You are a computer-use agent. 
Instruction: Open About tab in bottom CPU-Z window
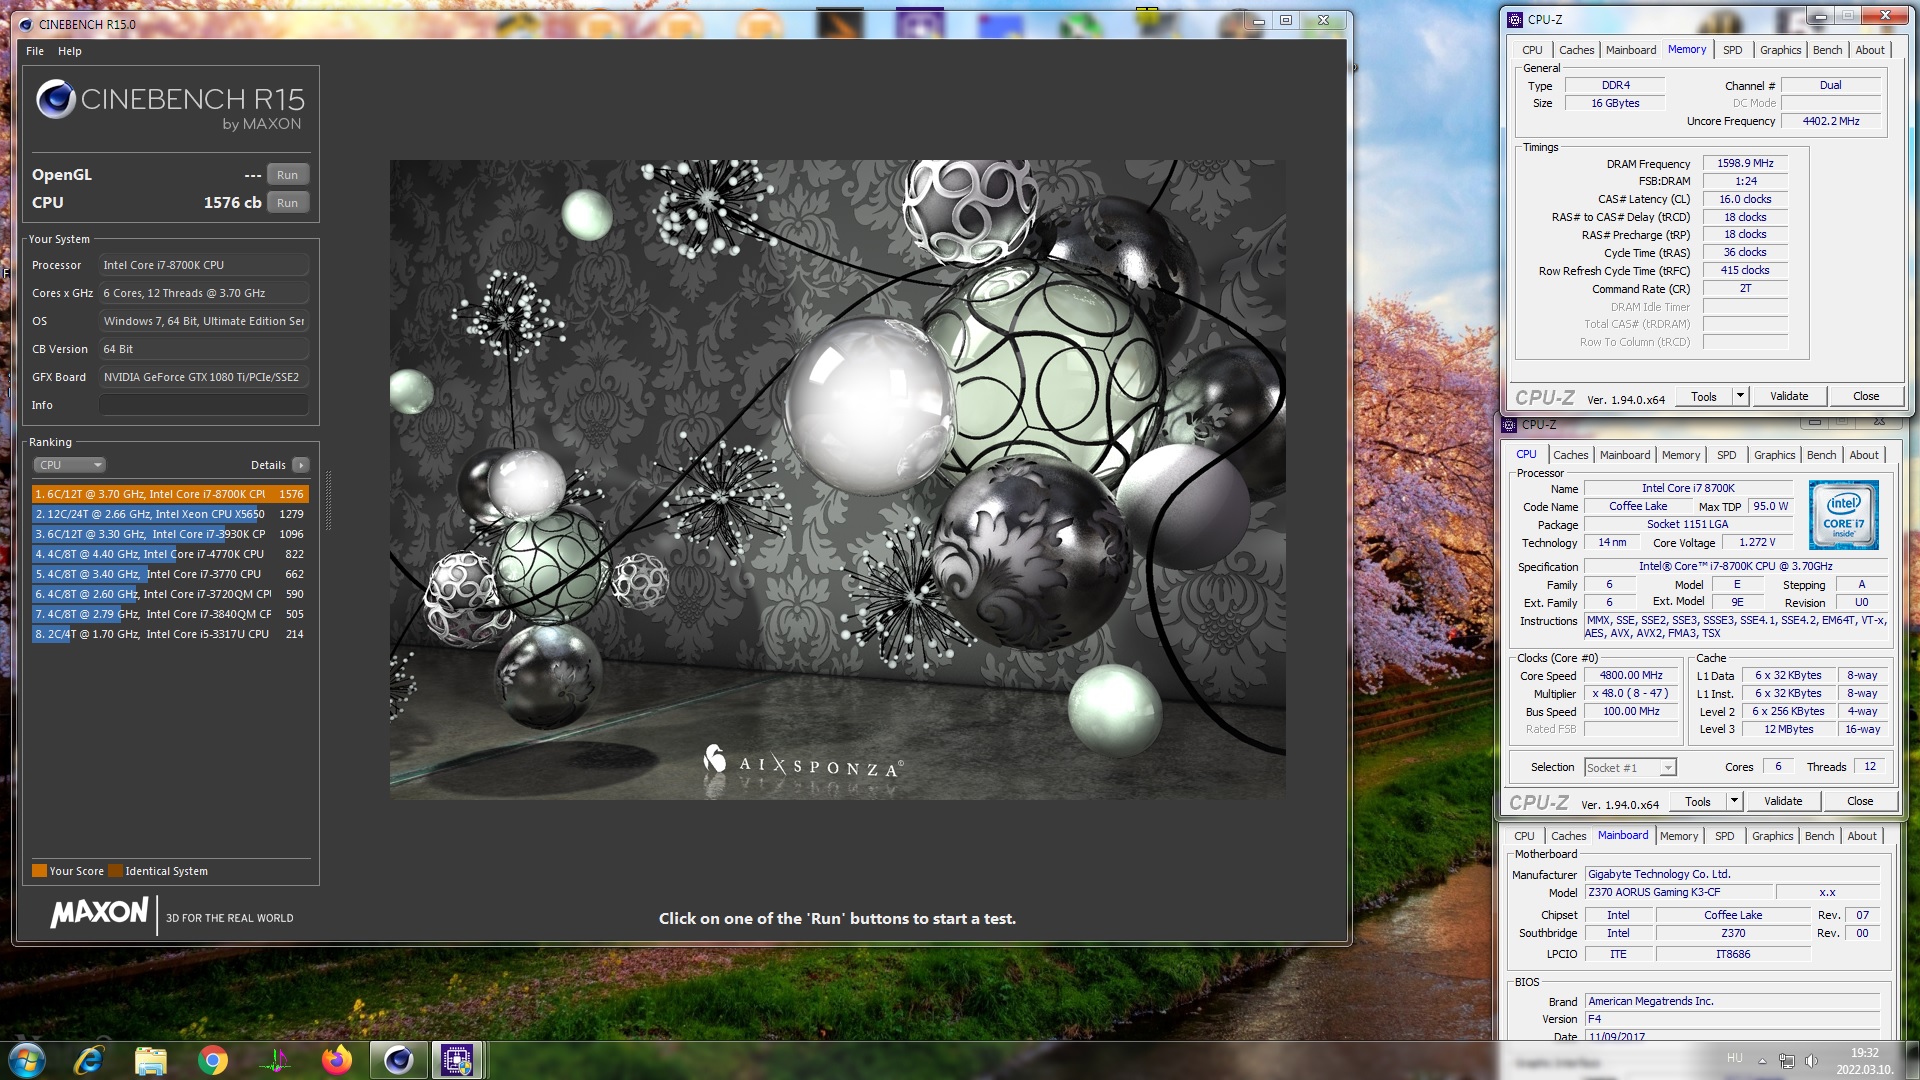click(x=1862, y=836)
